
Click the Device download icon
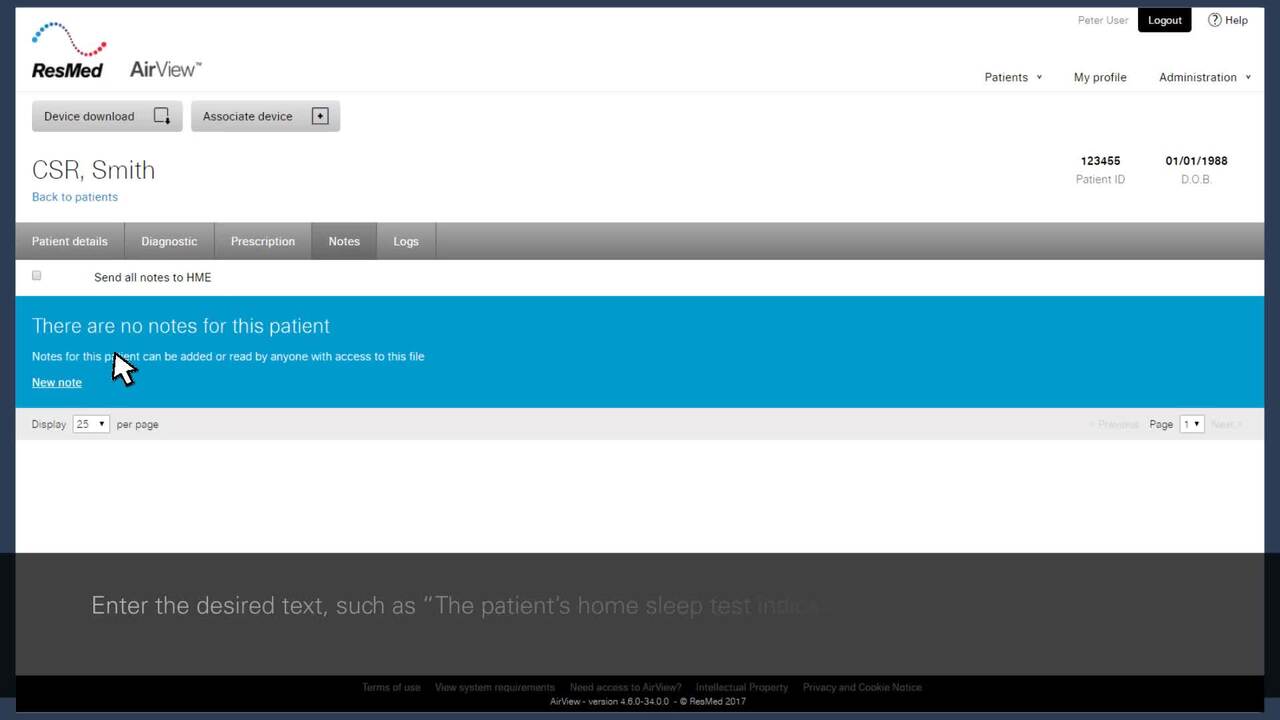(161, 116)
